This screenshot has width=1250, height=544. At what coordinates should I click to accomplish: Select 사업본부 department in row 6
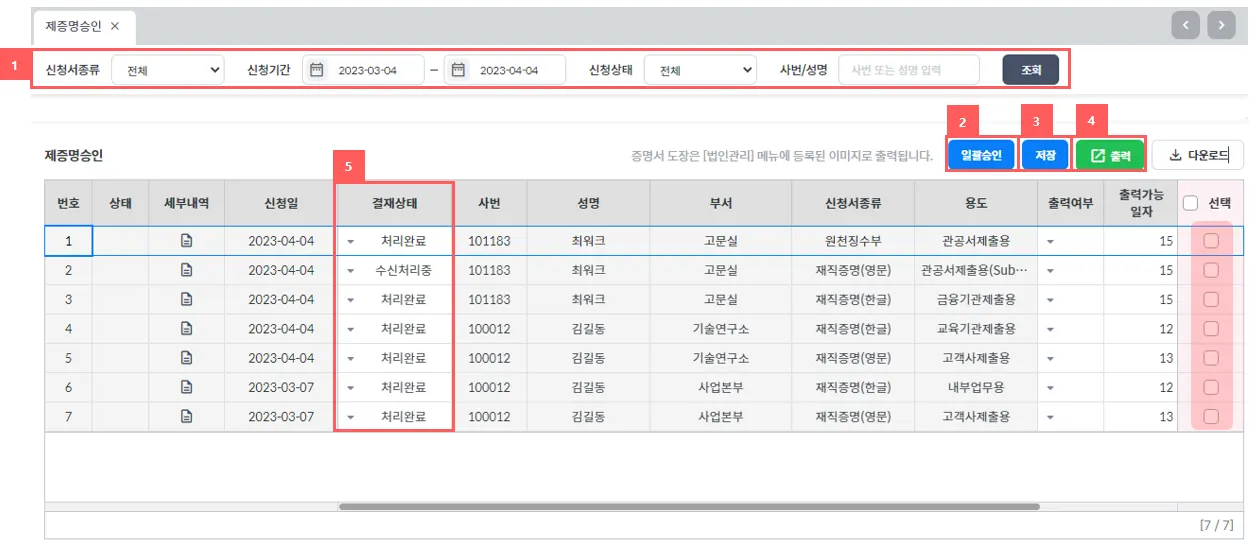coord(720,387)
